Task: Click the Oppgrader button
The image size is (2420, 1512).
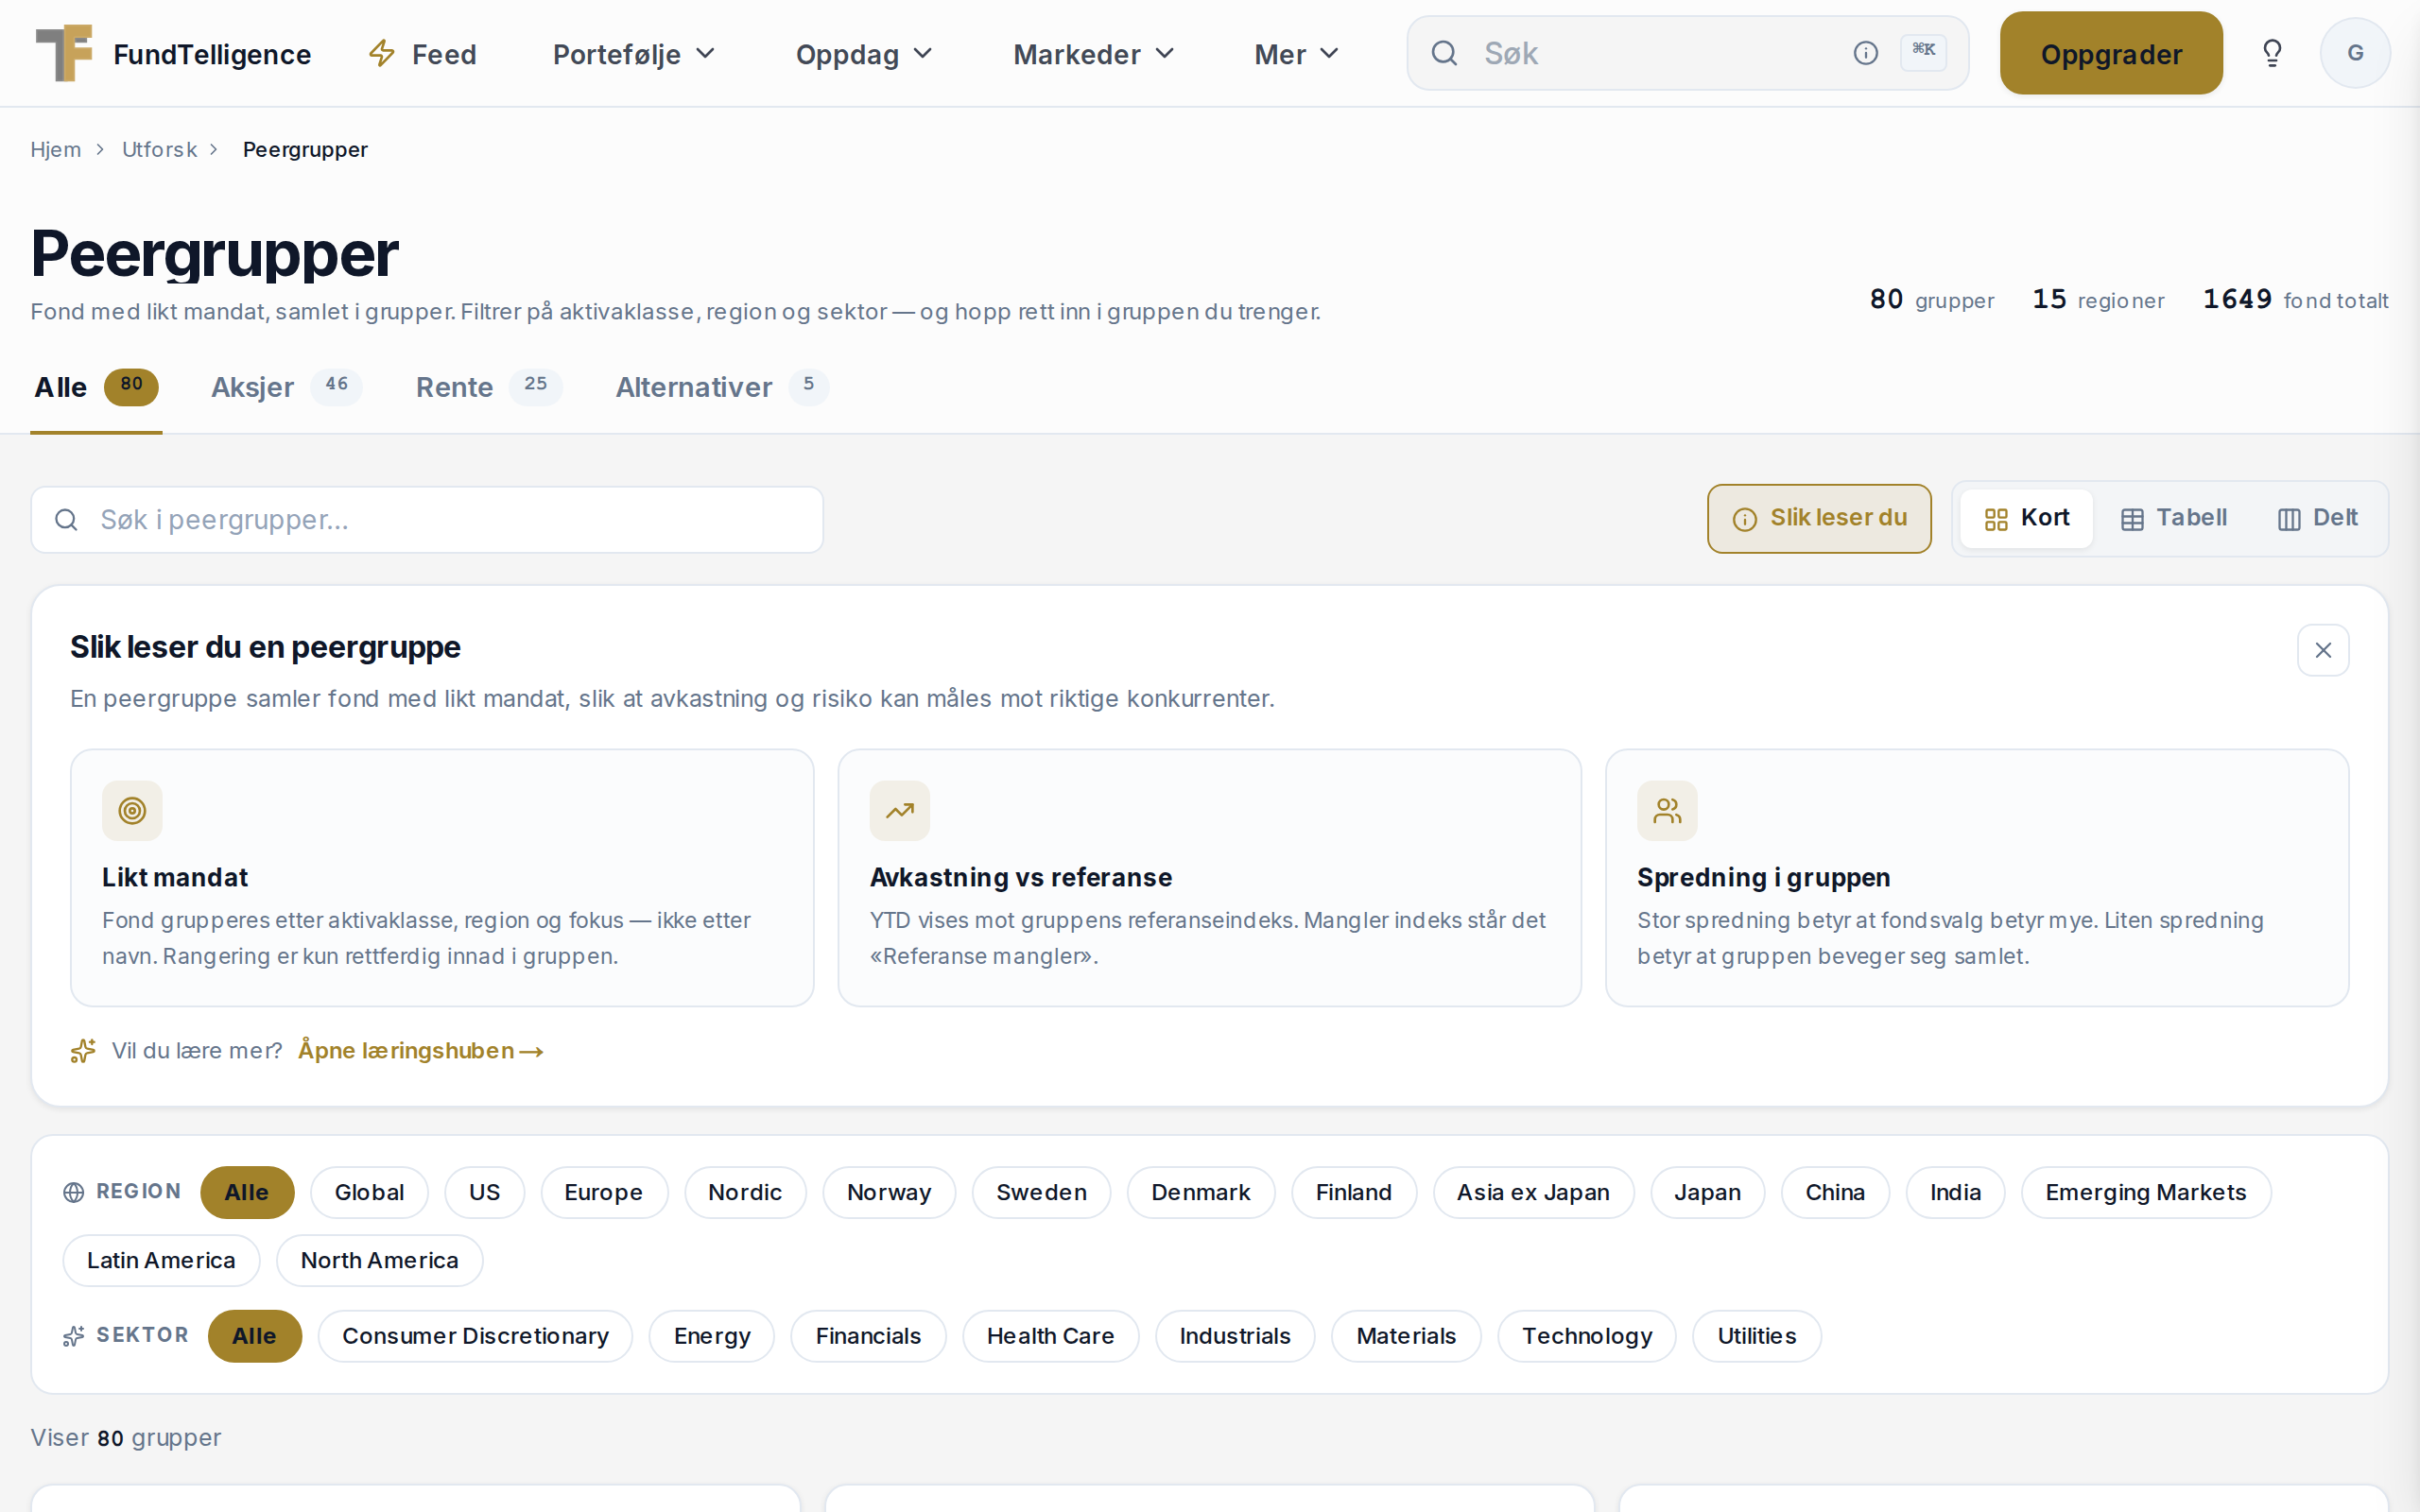Action: click(2111, 53)
